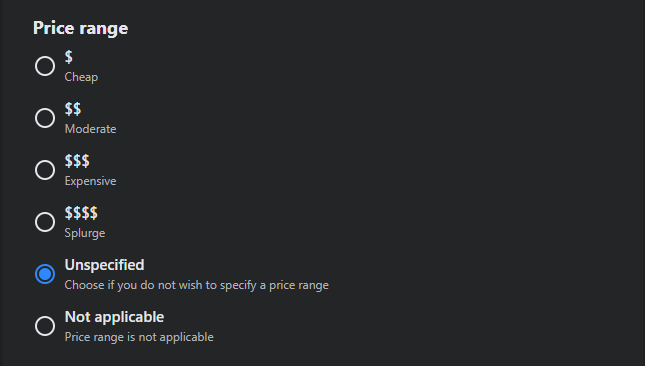Click the "$$$" symbol label

tap(77, 161)
